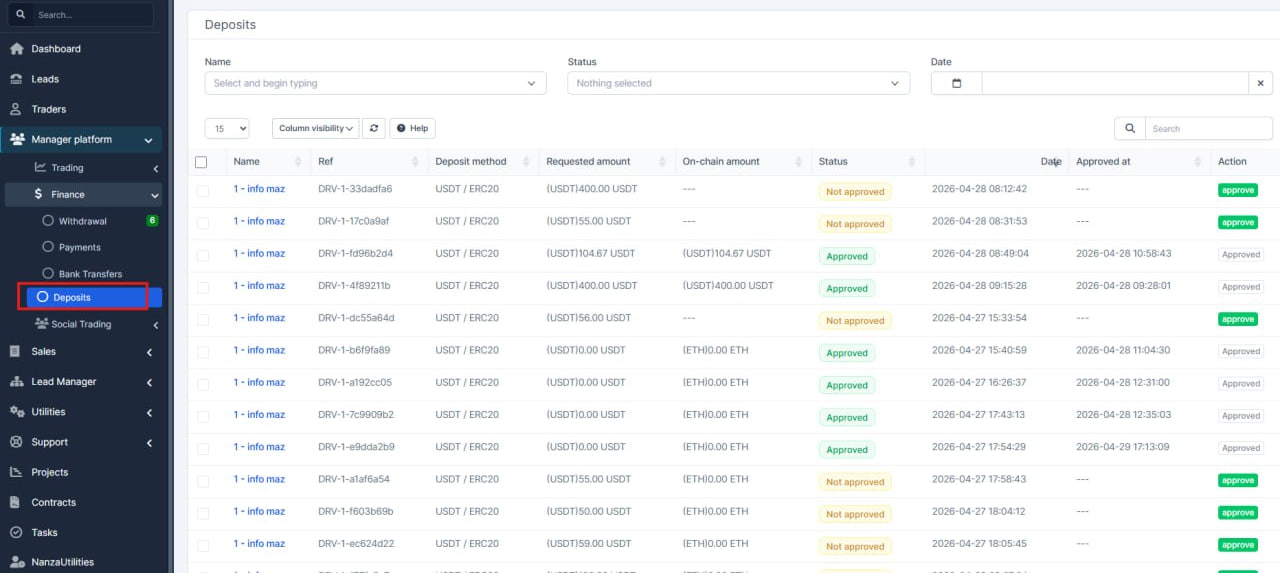Open the Payments menu item
1280x573 pixels.
point(80,247)
